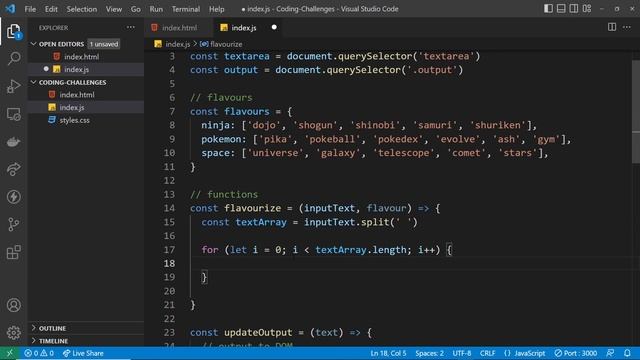Open the Run menu
The image size is (640, 360).
[x=156, y=9]
